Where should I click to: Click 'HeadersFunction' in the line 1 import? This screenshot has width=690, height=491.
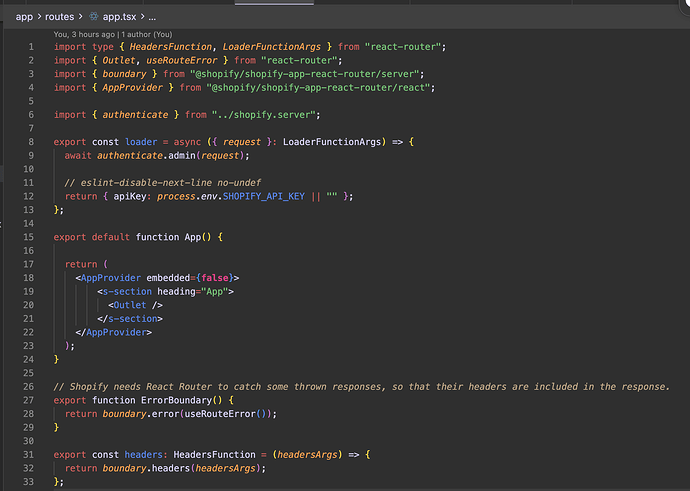point(170,47)
